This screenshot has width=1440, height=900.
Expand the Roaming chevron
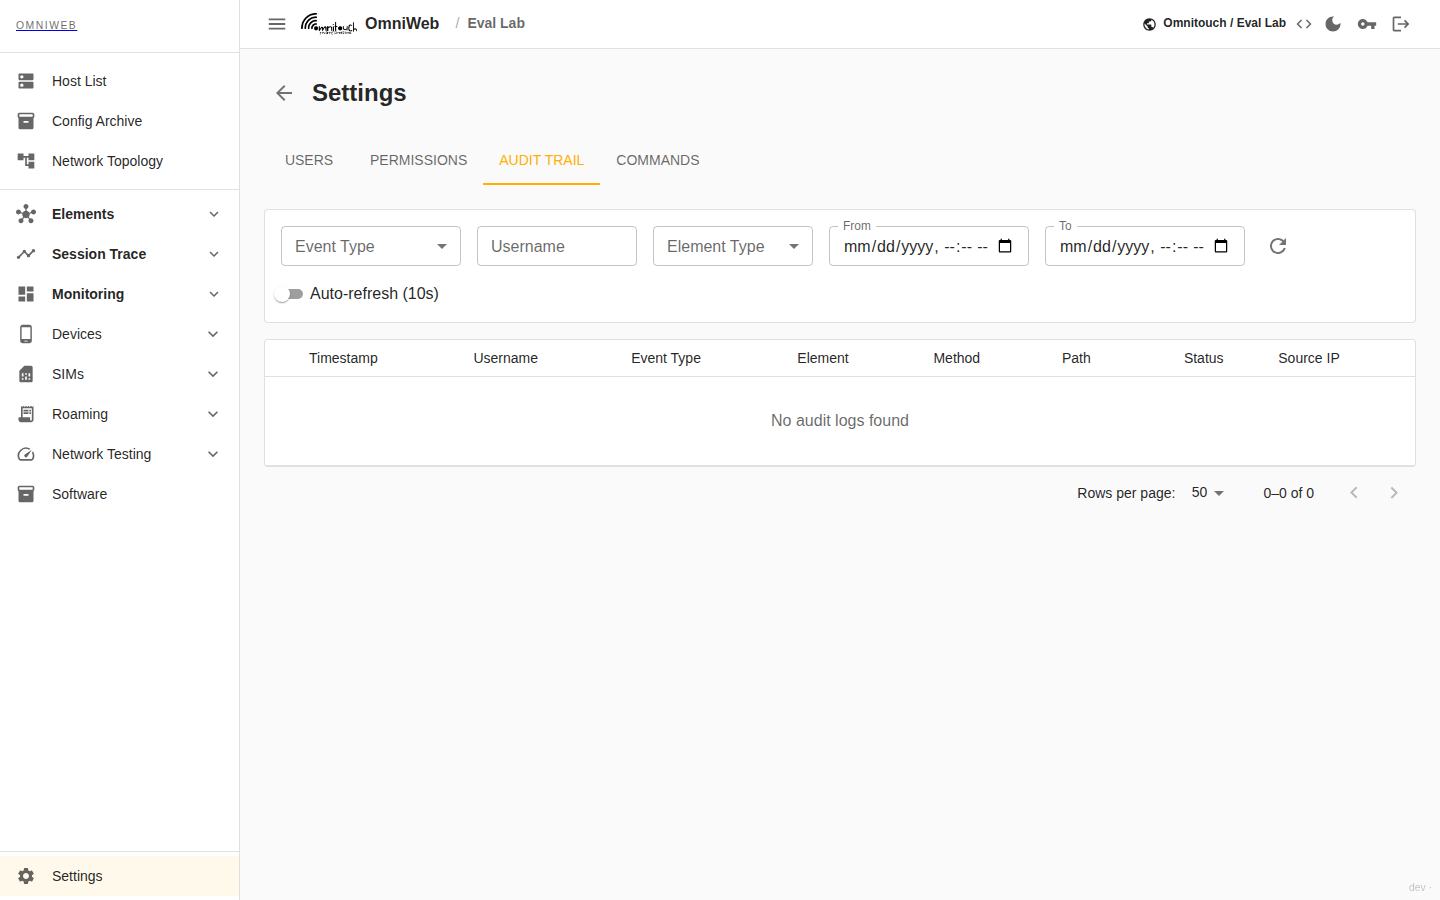pos(213,414)
